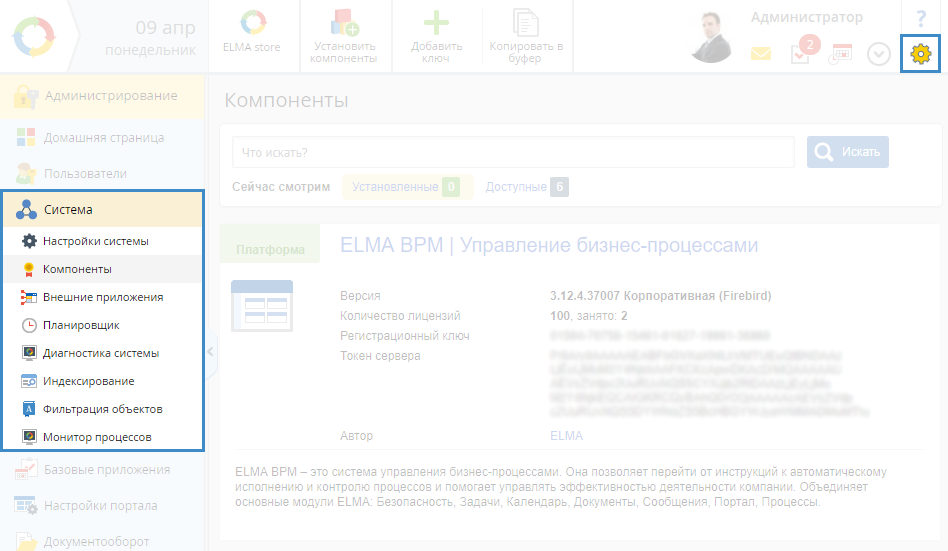The width and height of the screenshot is (948, 551).
Task: Open Планировщик
Action: tap(103, 325)
